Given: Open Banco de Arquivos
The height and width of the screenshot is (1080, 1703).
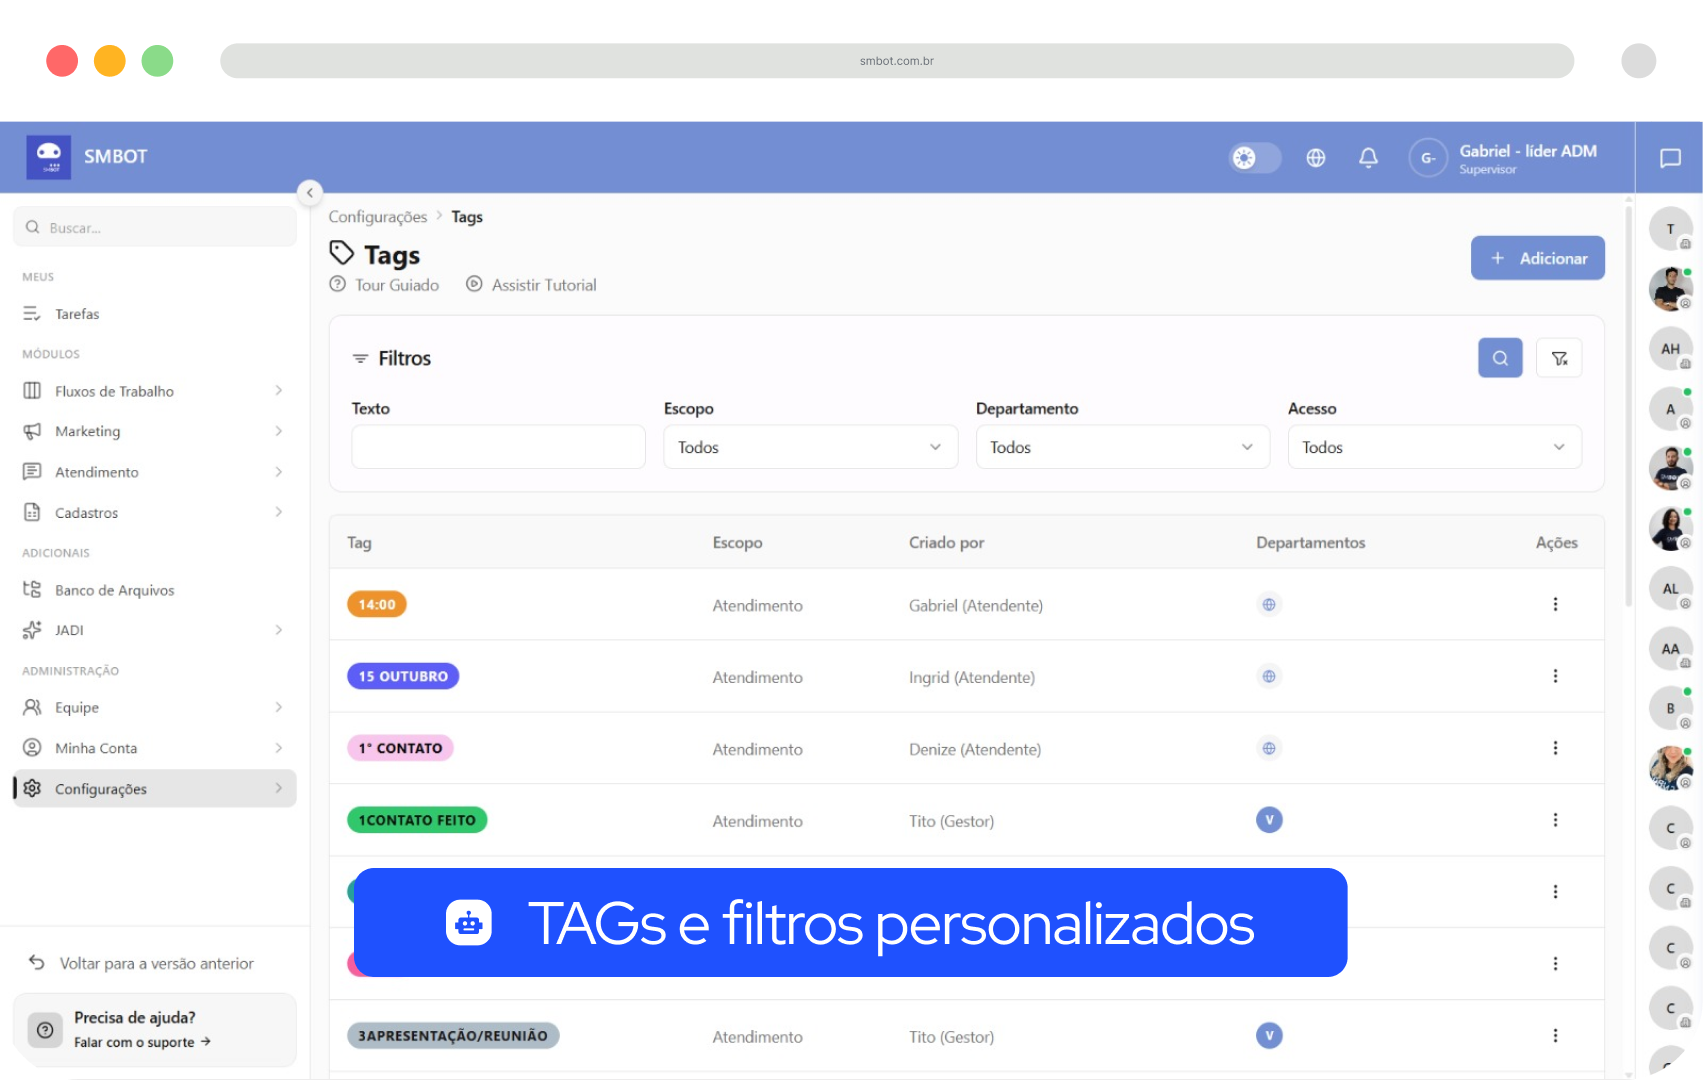Looking at the screenshot, I should coord(154,590).
